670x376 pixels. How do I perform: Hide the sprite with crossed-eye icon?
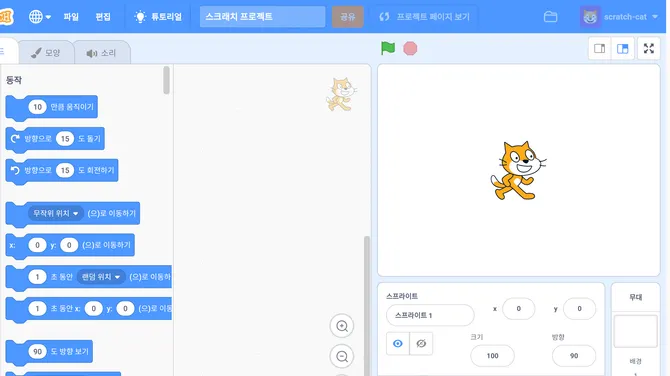(421, 344)
